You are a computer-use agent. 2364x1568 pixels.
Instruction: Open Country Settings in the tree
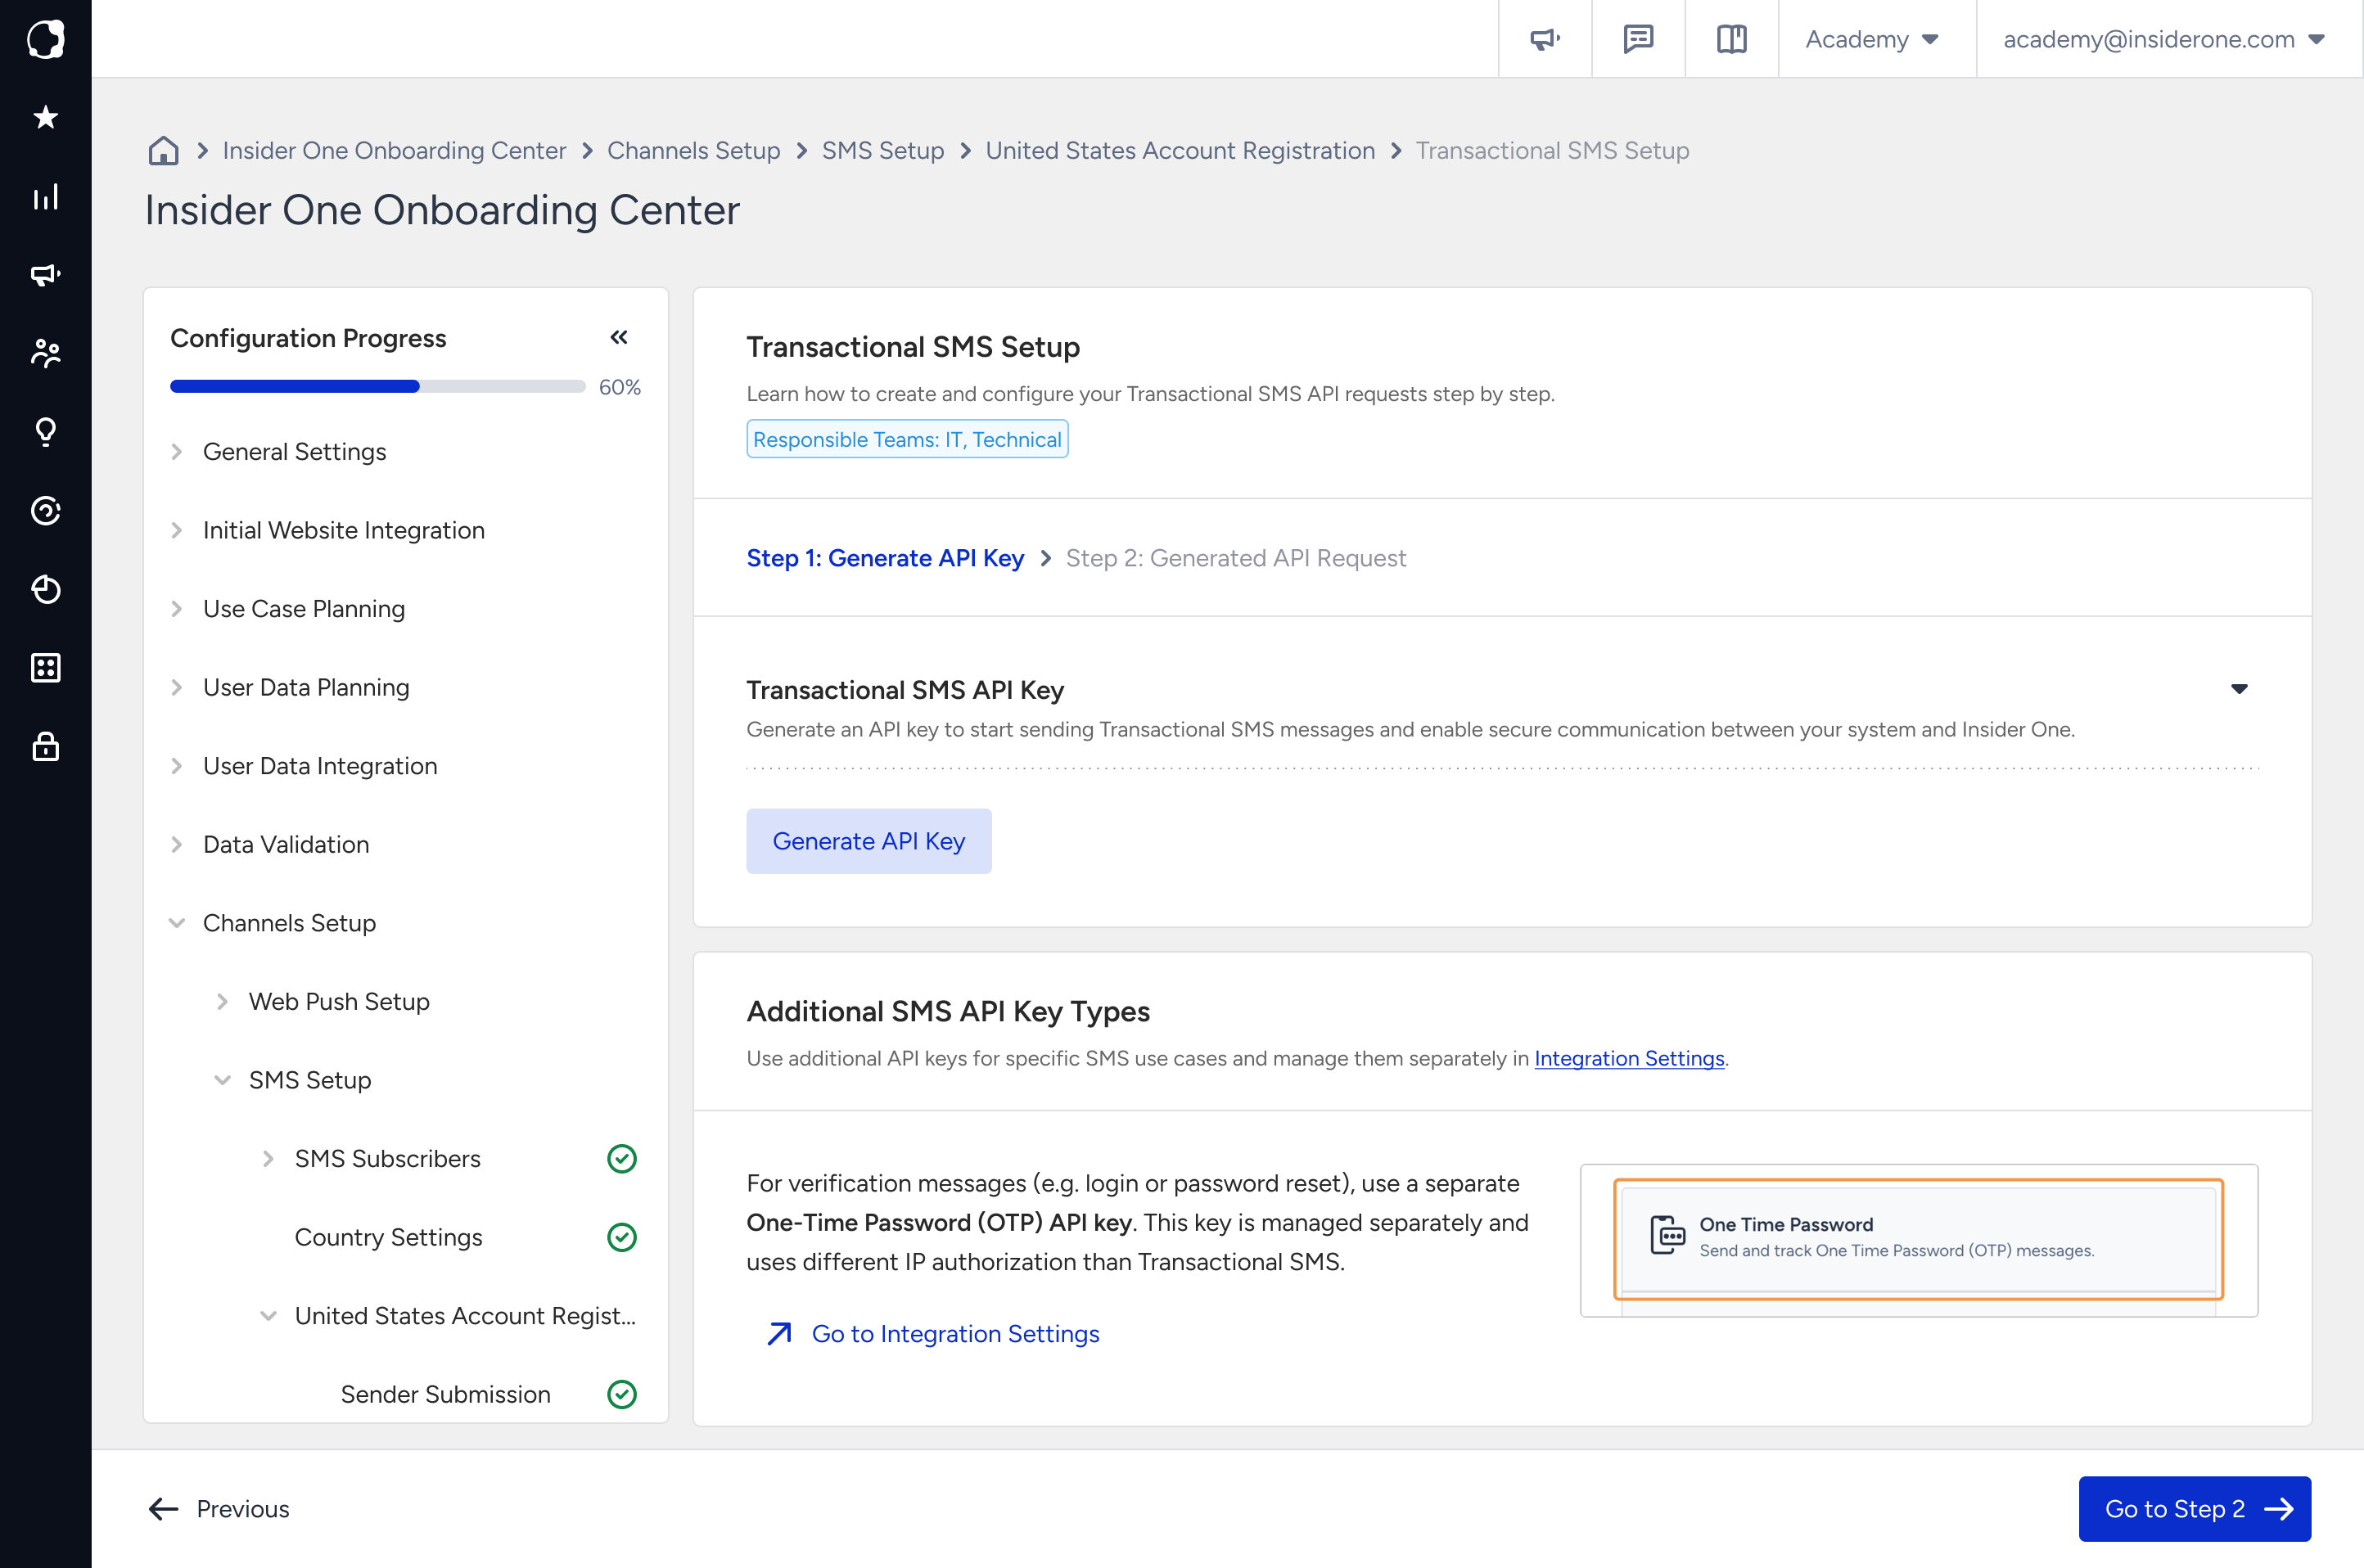[x=388, y=1238]
